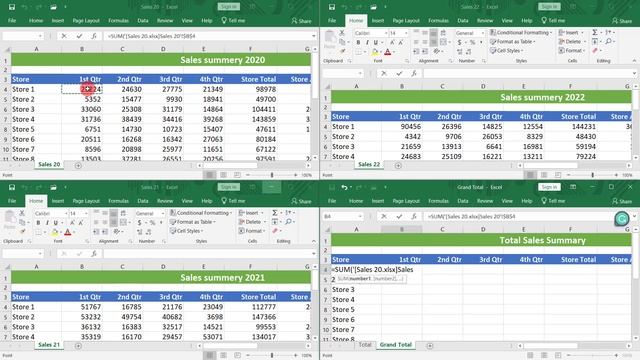
Task: Confirm formula with checkmark in Sales 20 window
Action: [79, 36]
